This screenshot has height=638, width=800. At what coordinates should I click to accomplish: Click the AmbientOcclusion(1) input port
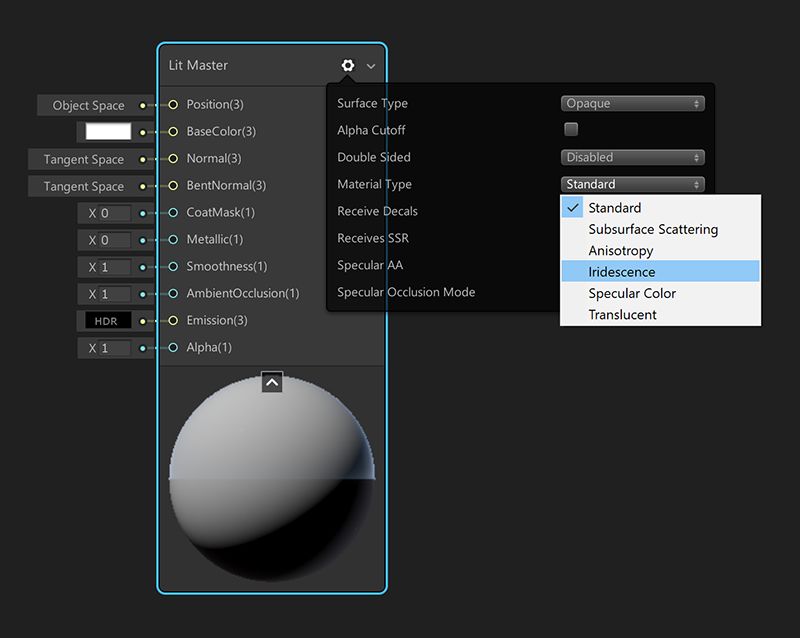point(173,293)
